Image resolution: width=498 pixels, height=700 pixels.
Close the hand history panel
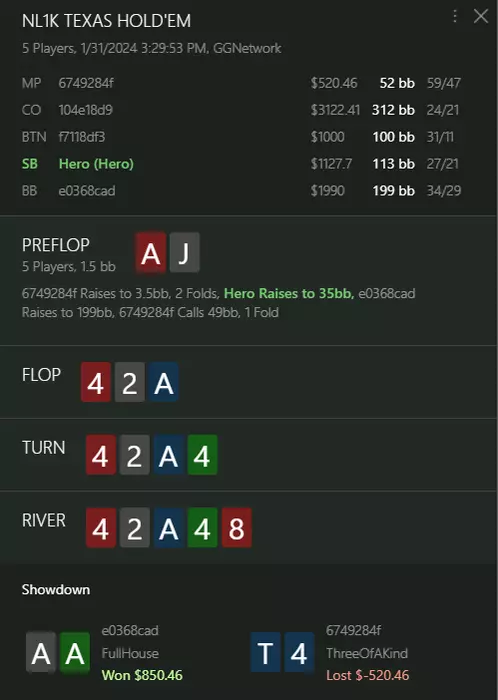coord(481,17)
